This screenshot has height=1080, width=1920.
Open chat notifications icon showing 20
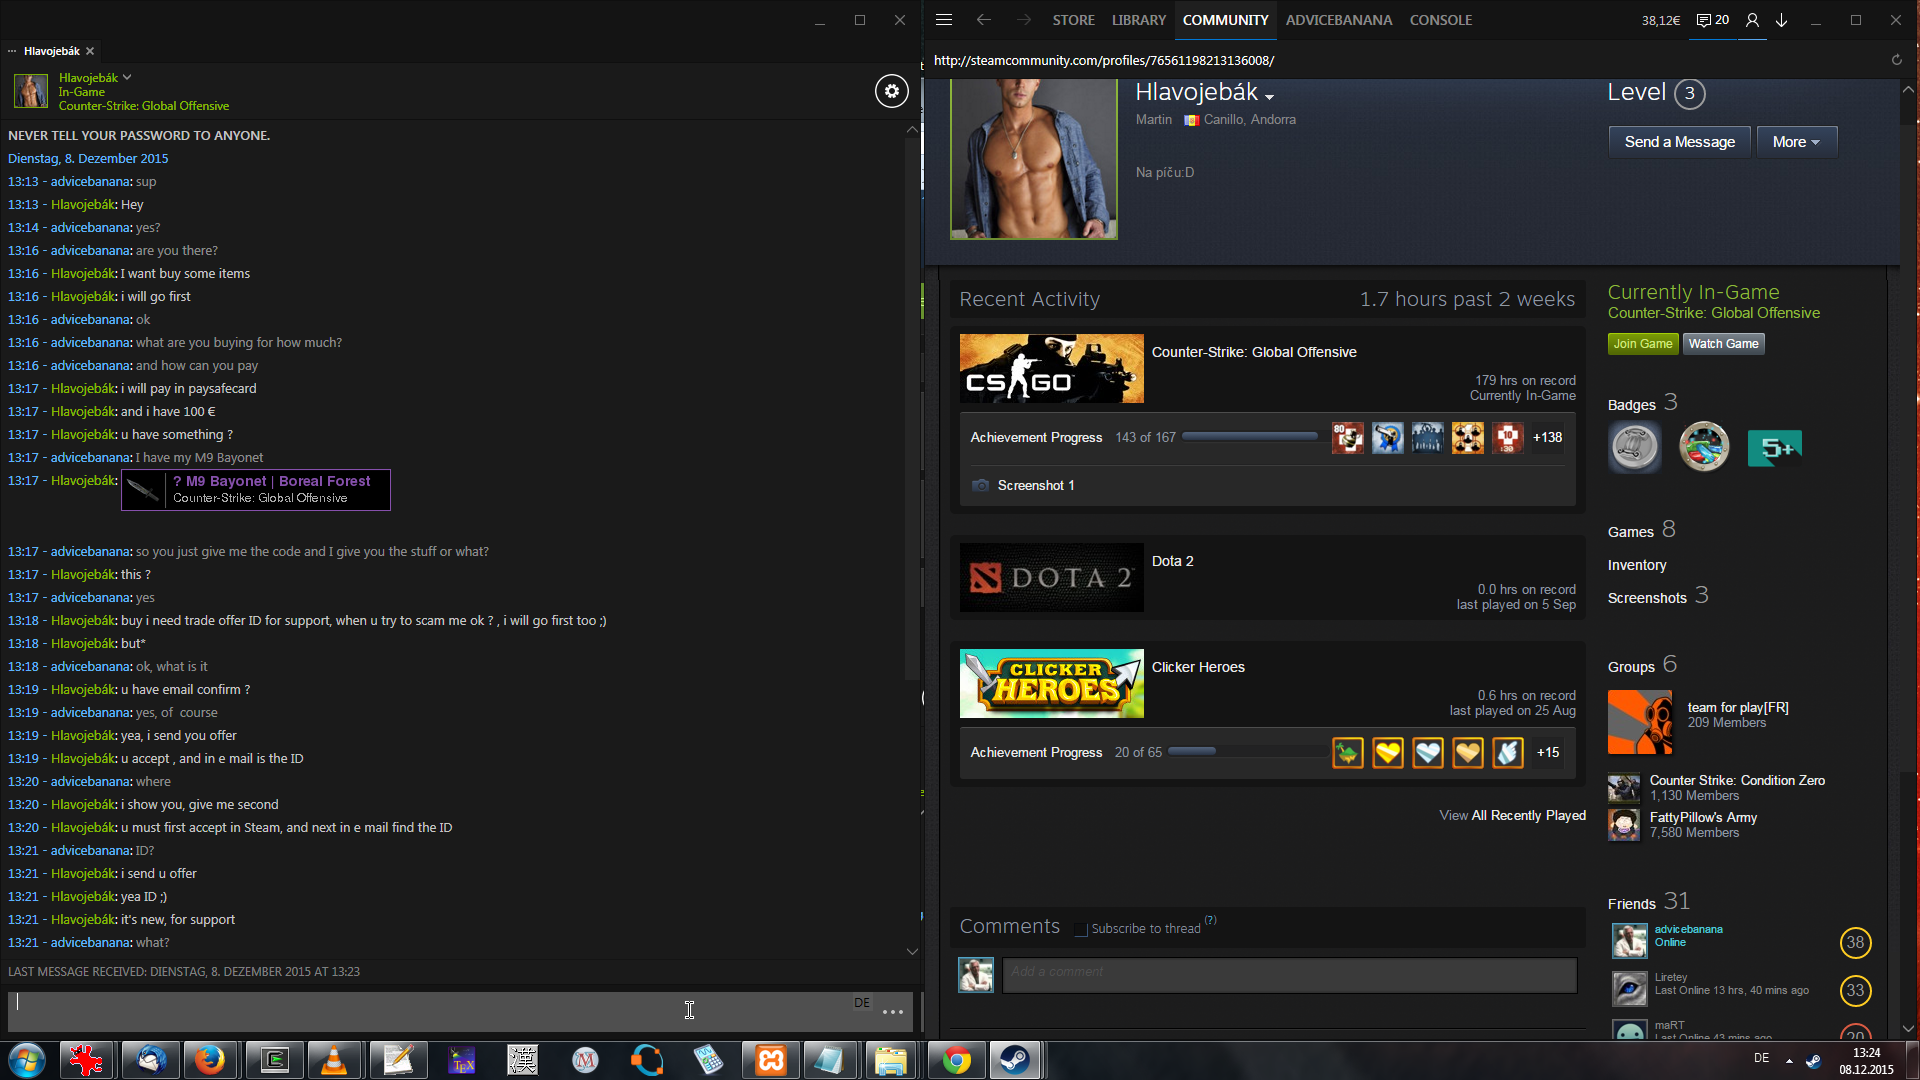click(1712, 20)
